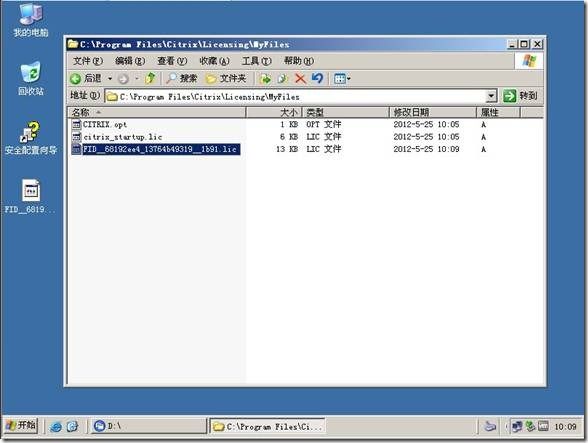This screenshot has height=443, width=588.
Task: Sort by the Size column header
Action: point(274,112)
